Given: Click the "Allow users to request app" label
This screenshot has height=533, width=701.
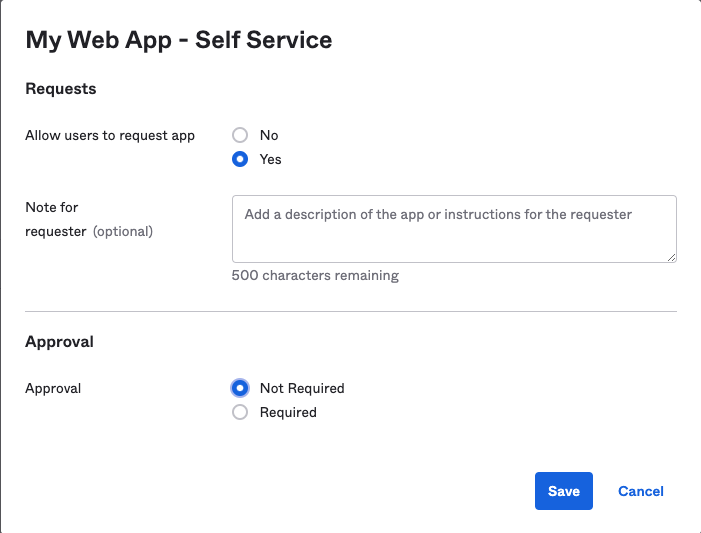Looking at the screenshot, I should (110, 135).
